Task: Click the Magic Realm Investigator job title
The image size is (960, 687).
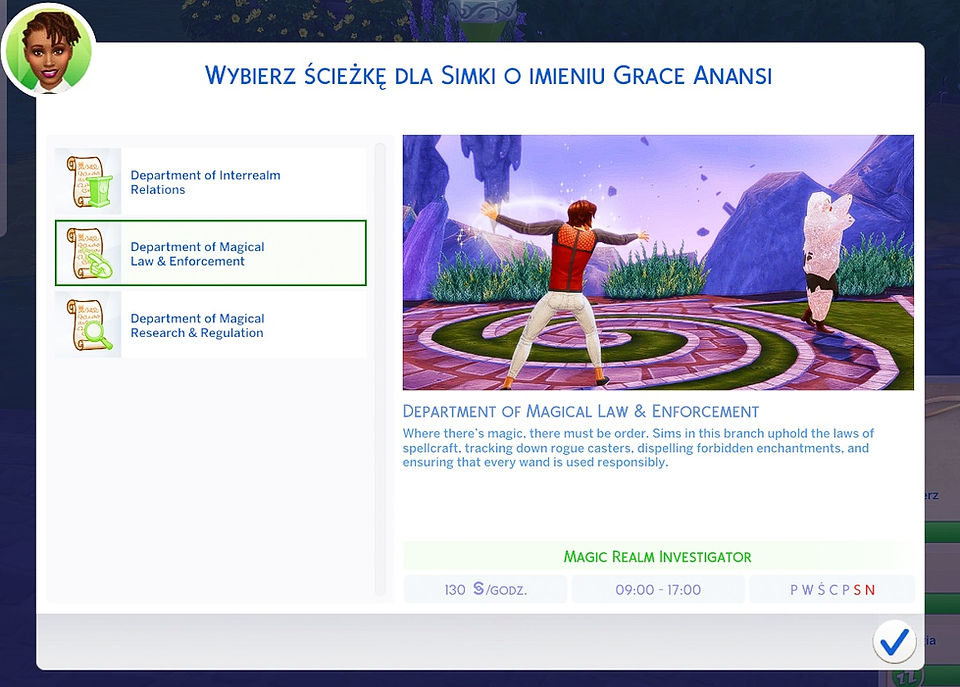Action: (658, 557)
